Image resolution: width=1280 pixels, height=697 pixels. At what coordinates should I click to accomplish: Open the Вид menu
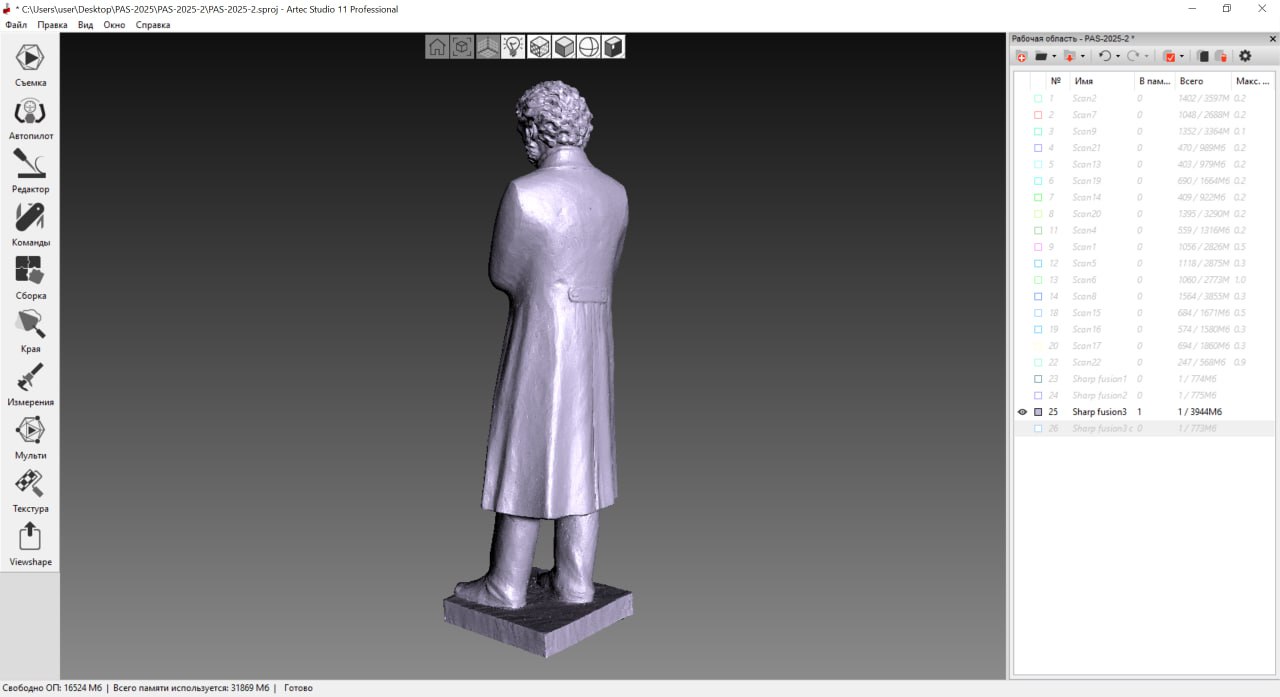[86, 25]
